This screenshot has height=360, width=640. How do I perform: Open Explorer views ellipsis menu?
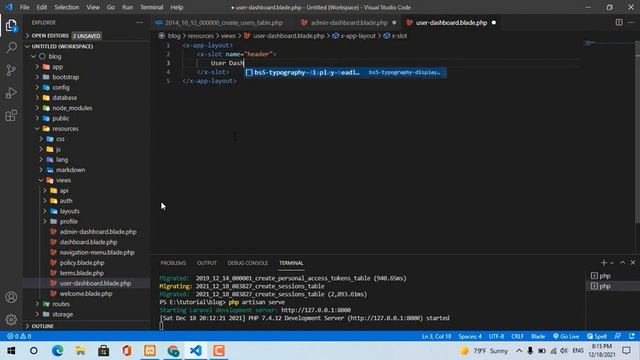click(140, 22)
